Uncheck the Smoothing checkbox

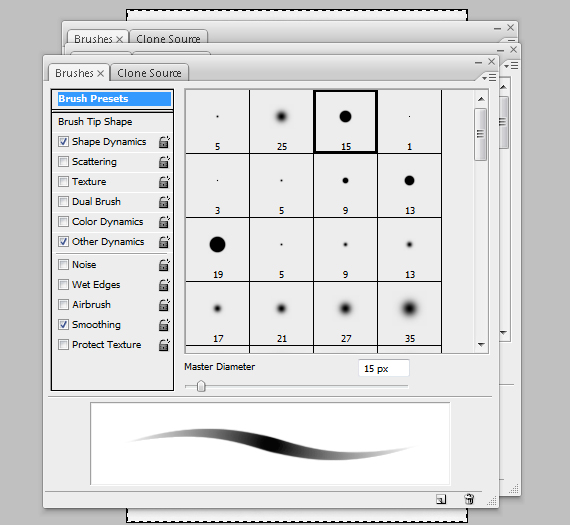pos(63,324)
